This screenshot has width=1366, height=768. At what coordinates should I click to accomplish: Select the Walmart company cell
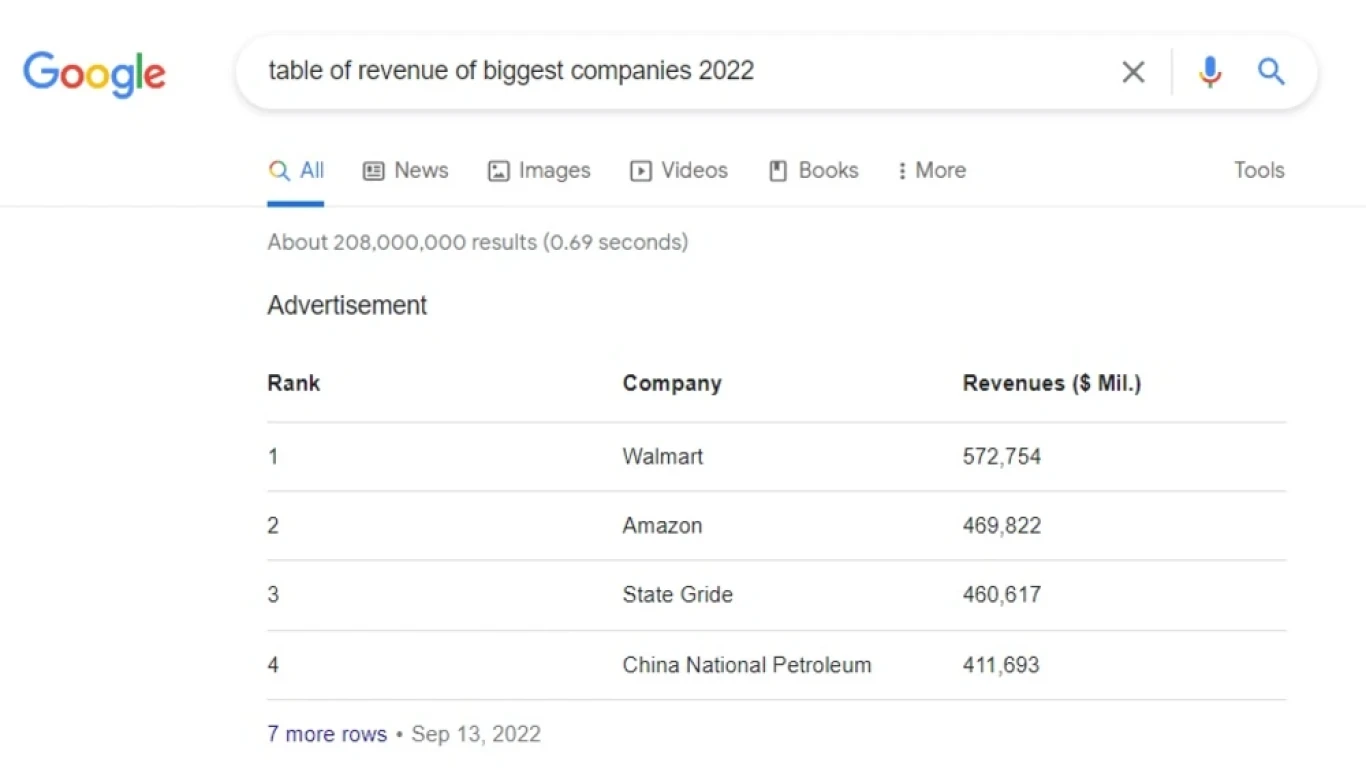pyautogui.click(x=663, y=456)
